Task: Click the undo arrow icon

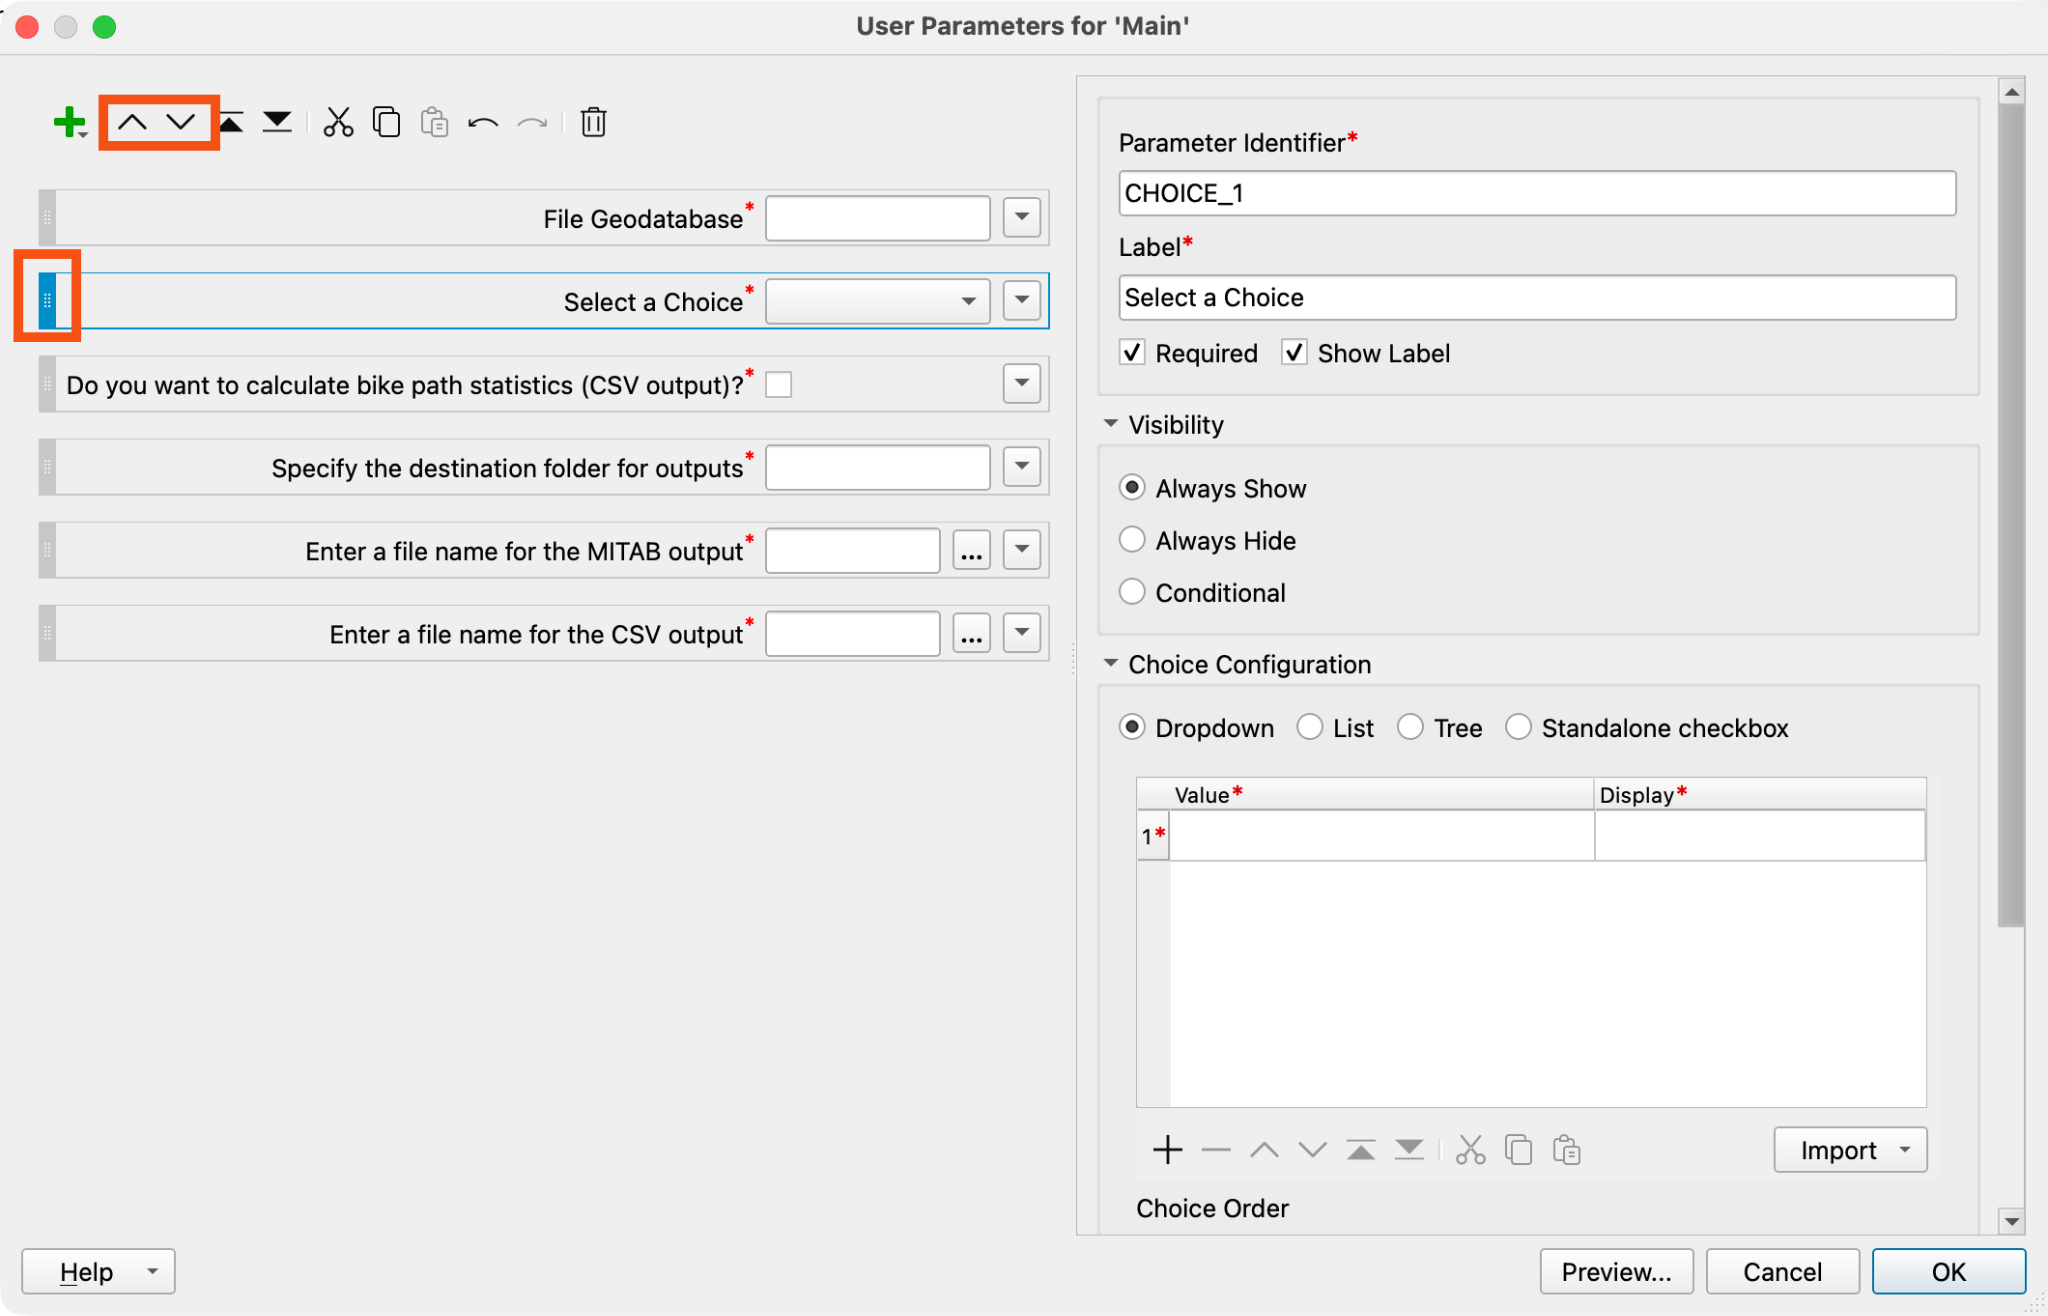Action: coord(483,123)
